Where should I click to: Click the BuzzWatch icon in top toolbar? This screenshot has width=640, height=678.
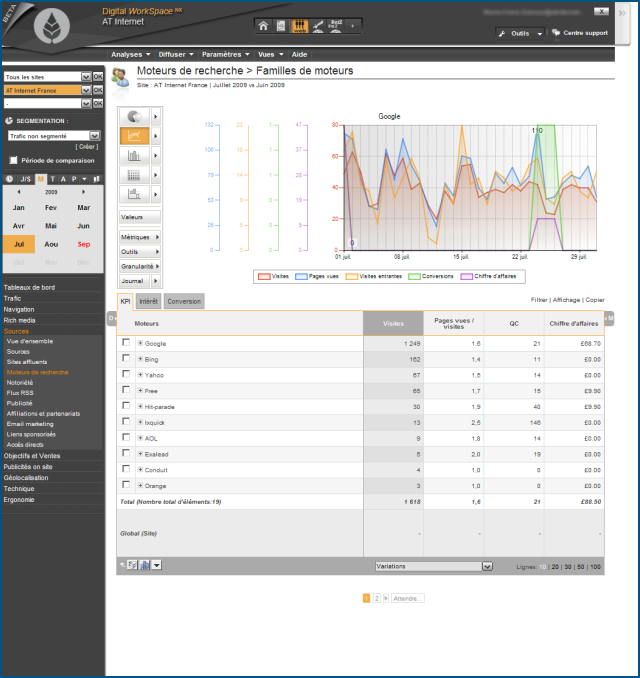tap(336, 26)
